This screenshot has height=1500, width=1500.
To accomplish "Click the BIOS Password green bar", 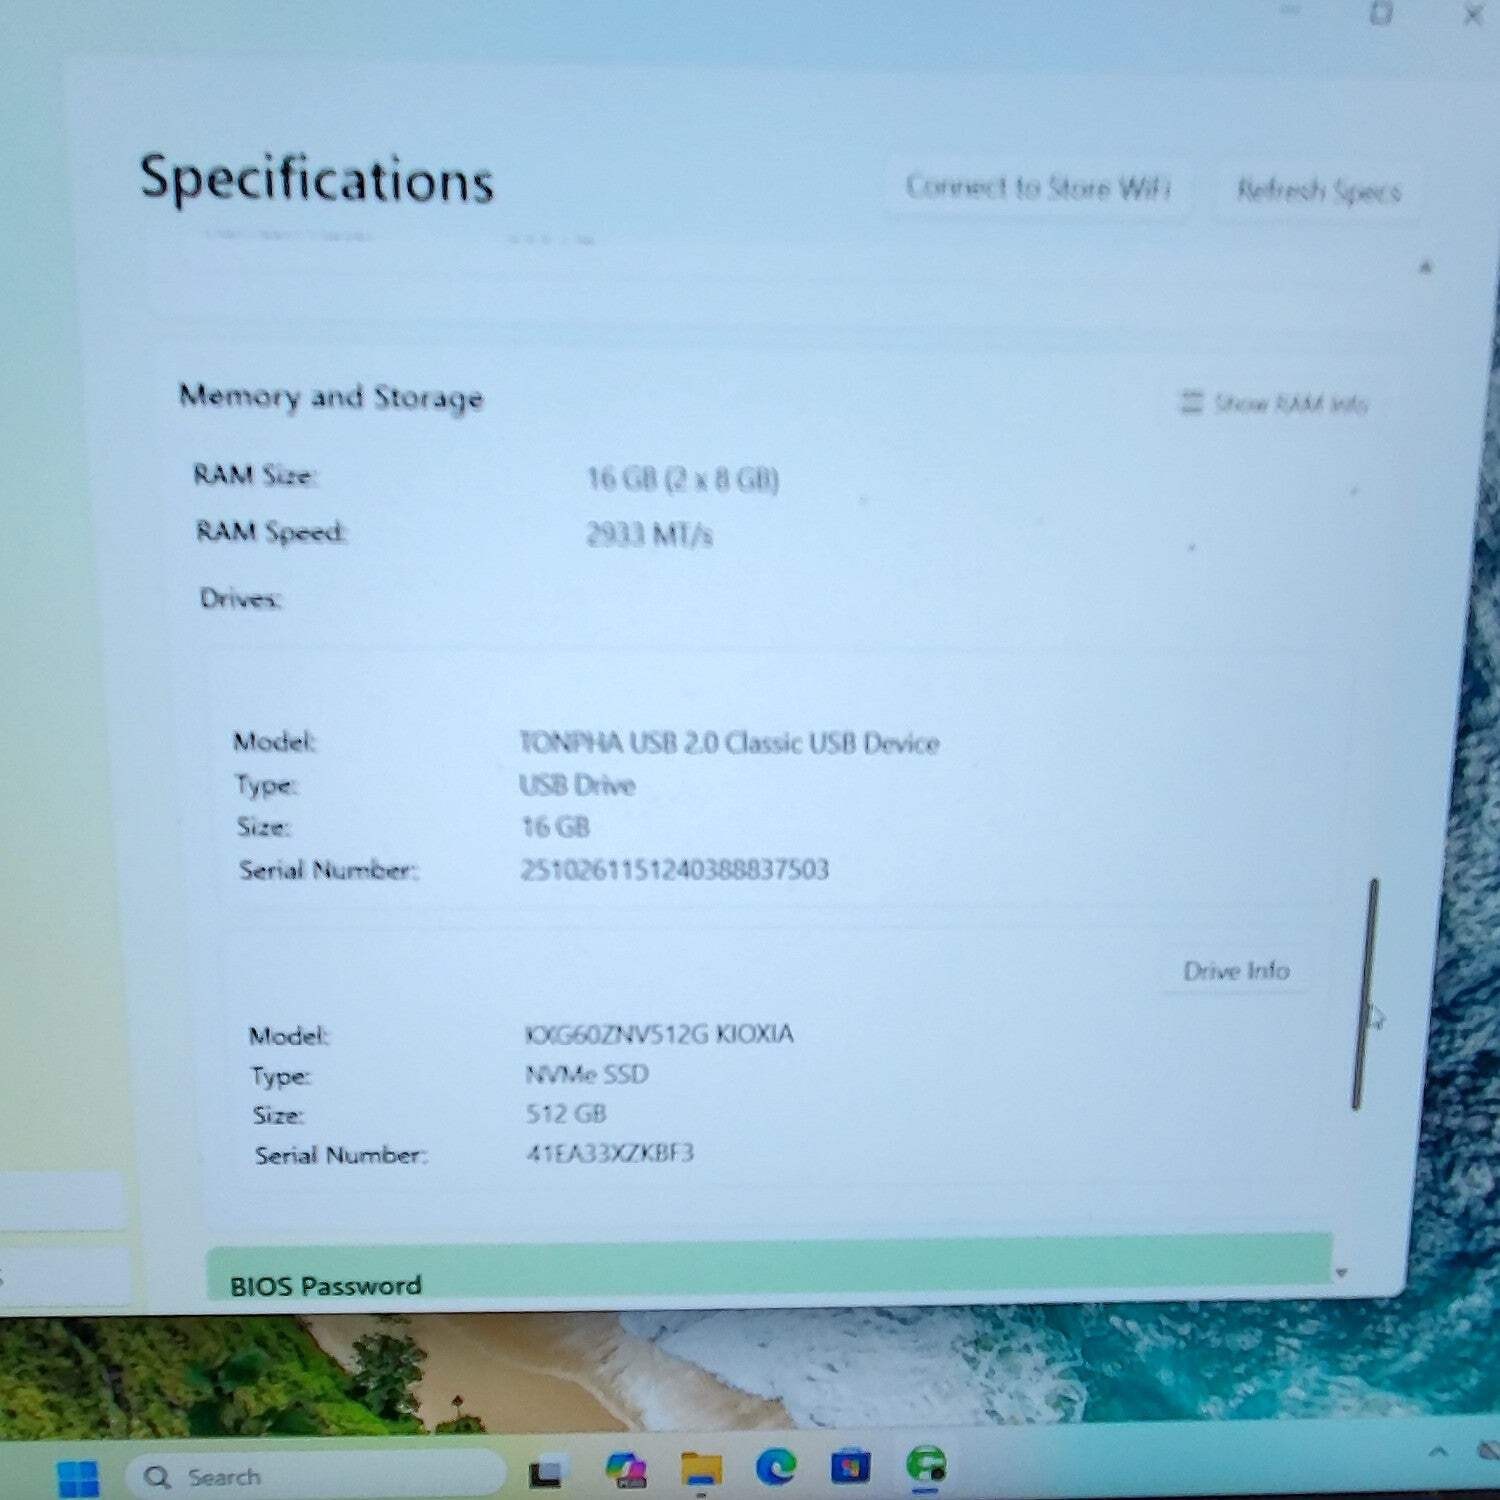I will 768,1267.
